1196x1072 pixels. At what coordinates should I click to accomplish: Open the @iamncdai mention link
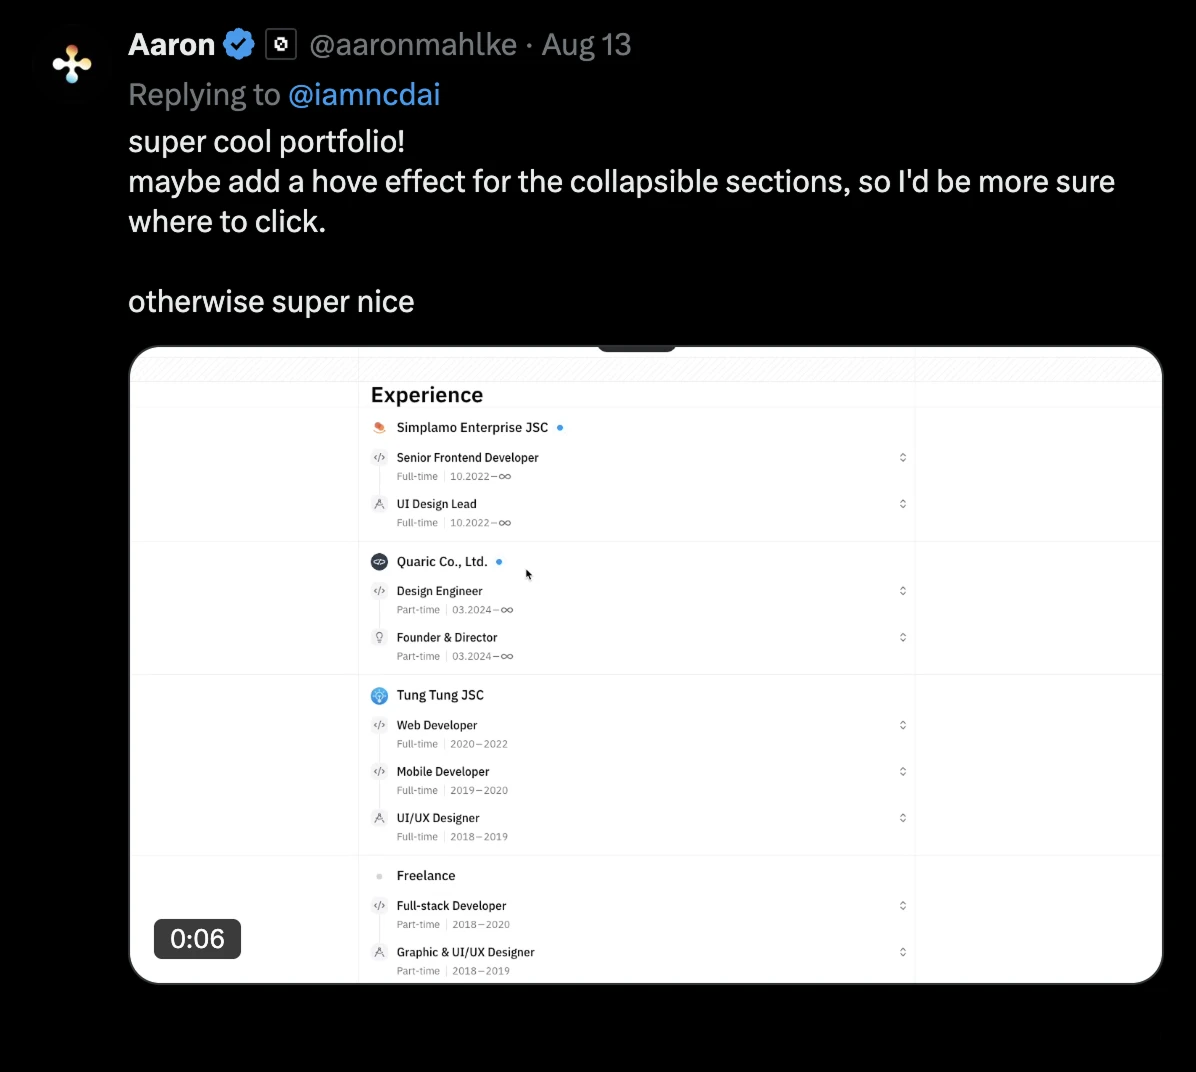click(364, 94)
